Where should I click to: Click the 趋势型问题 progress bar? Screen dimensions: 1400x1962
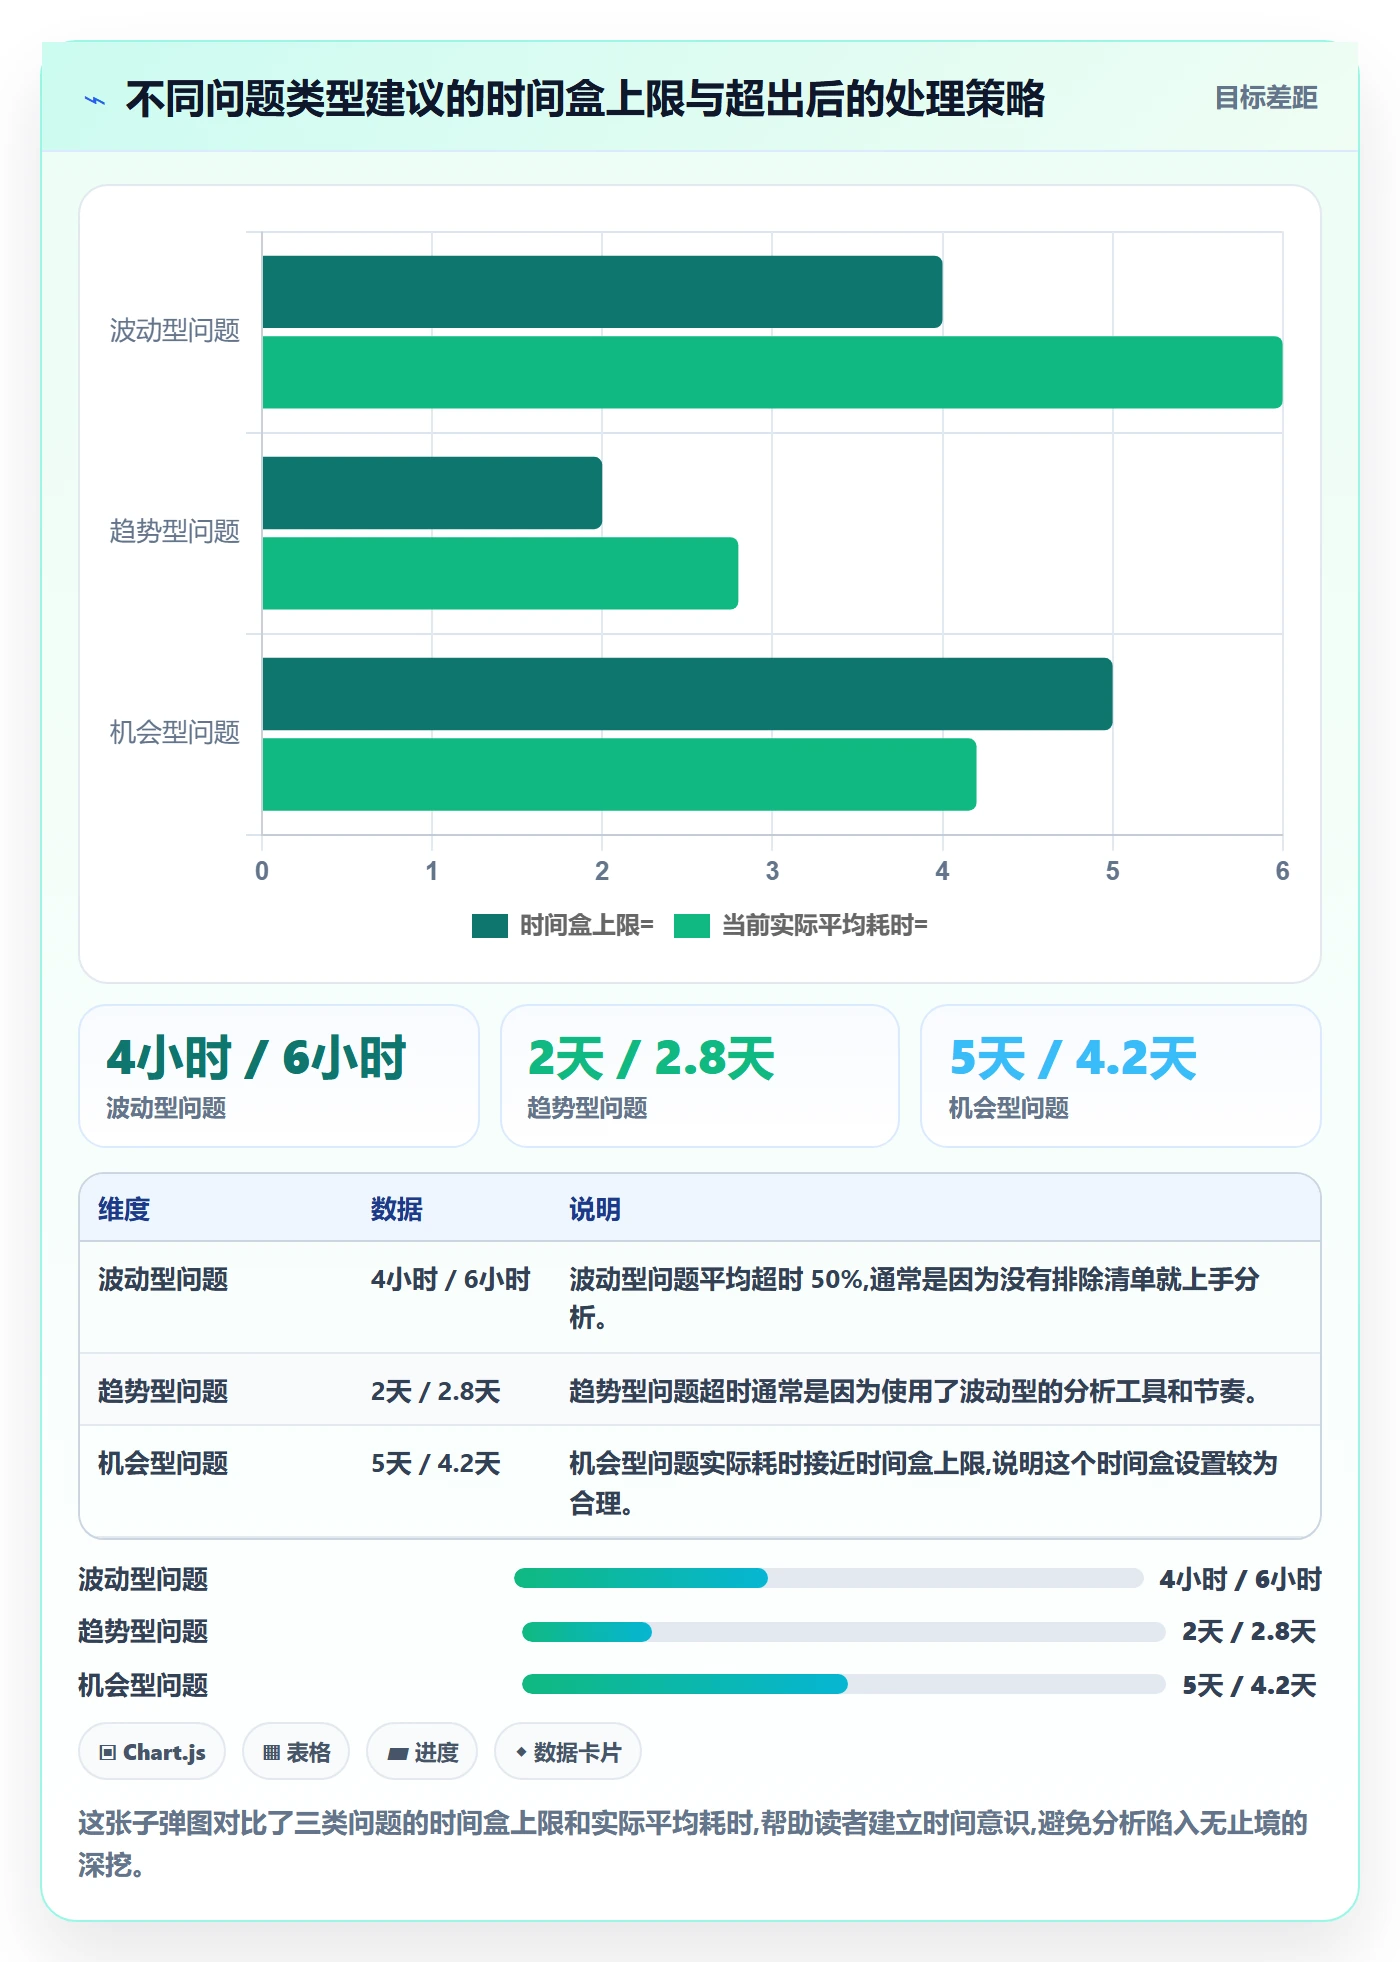click(843, 1632)
